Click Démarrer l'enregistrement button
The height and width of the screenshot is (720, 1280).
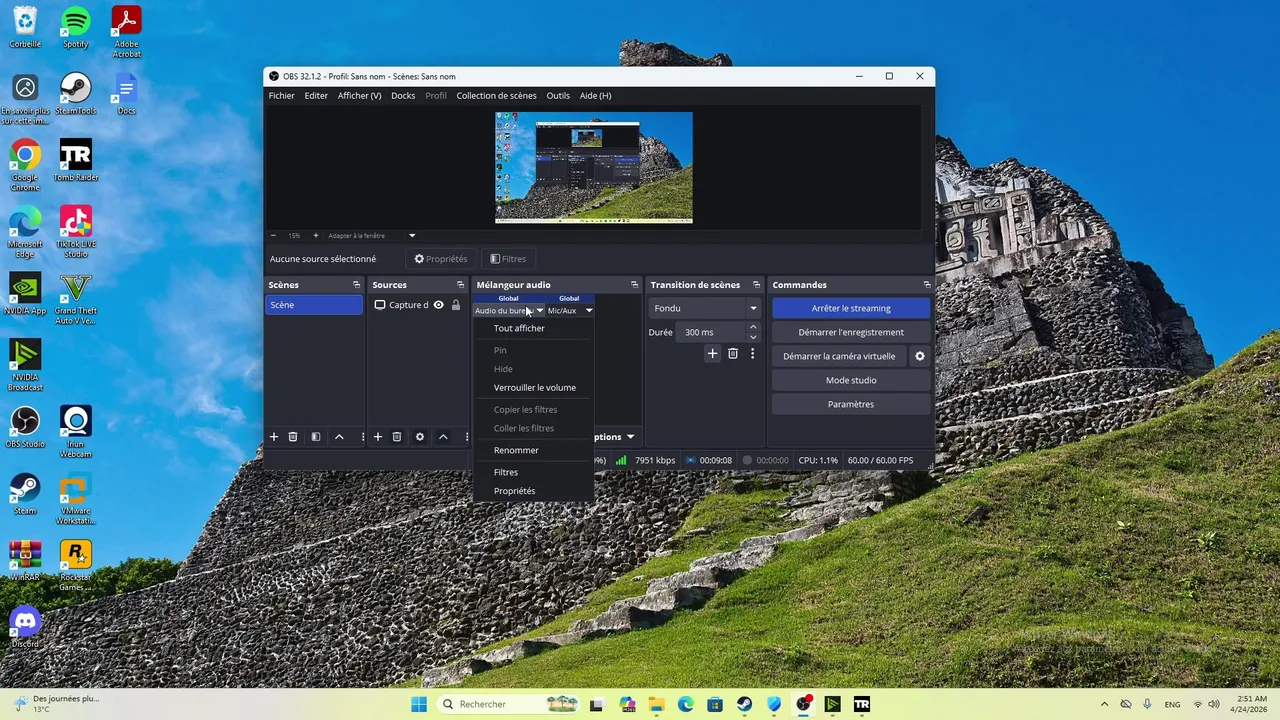click(x=851, y=332)
